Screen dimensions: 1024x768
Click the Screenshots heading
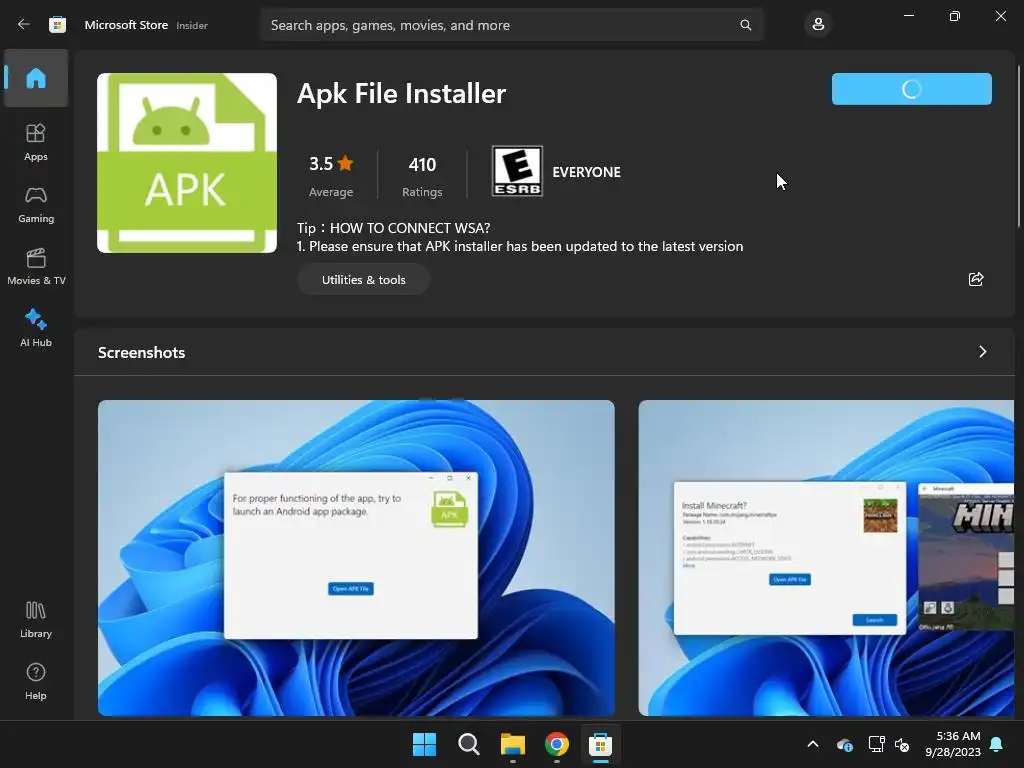tap(142, 353)
